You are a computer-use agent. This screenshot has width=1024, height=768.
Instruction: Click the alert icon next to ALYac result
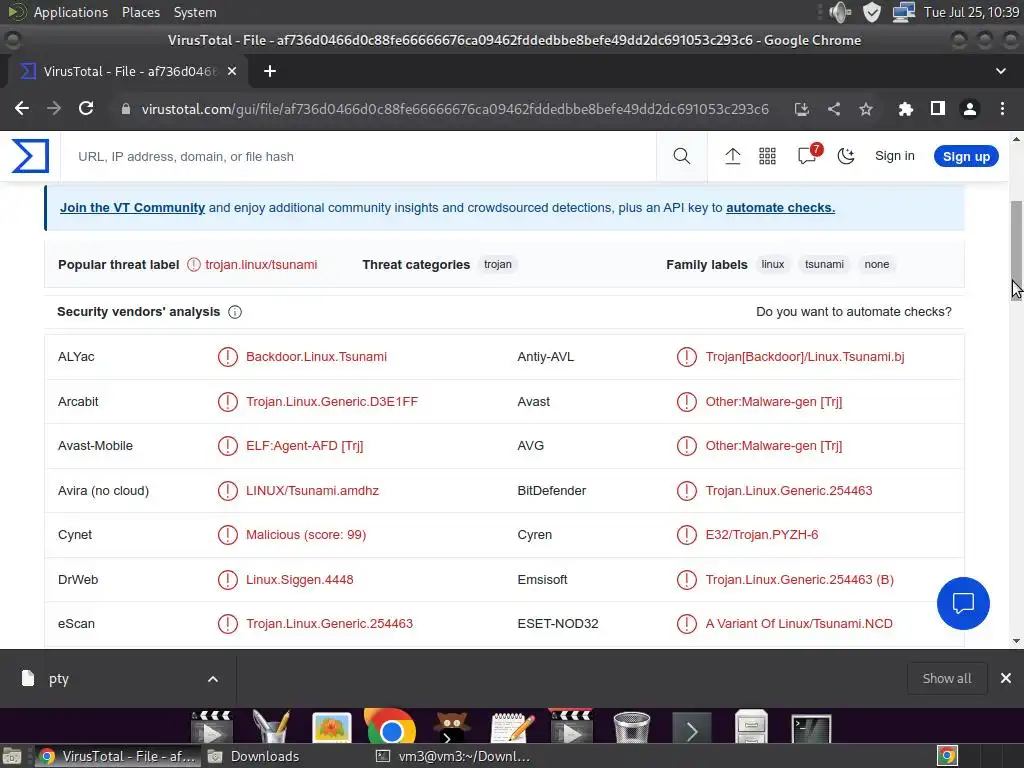tap(227, 357)
